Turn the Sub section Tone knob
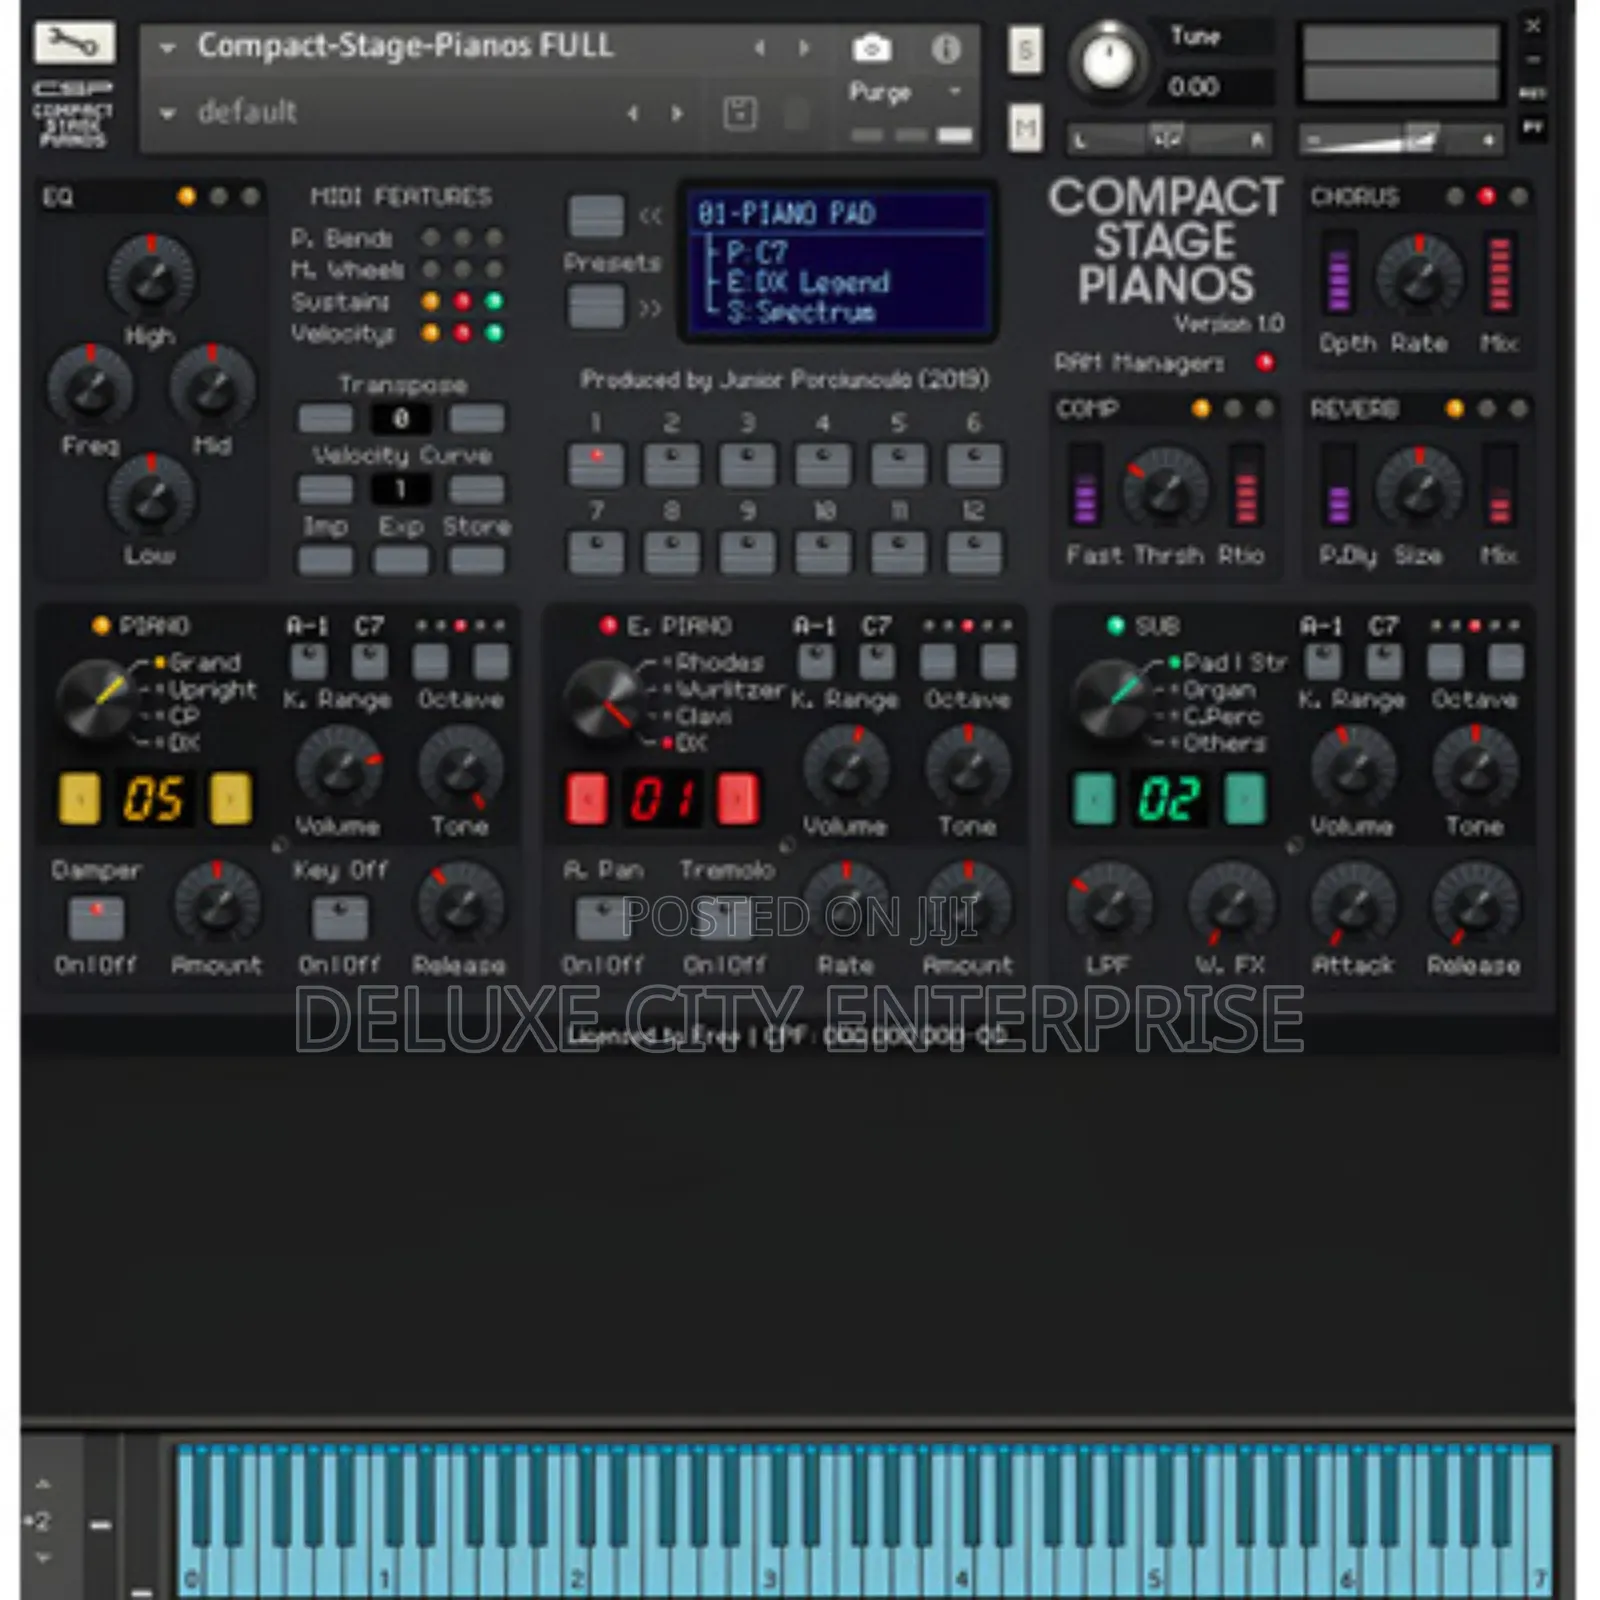Image resolution: width=1600 pixels, height=1600 pixels. click(x=1475, y=769)
